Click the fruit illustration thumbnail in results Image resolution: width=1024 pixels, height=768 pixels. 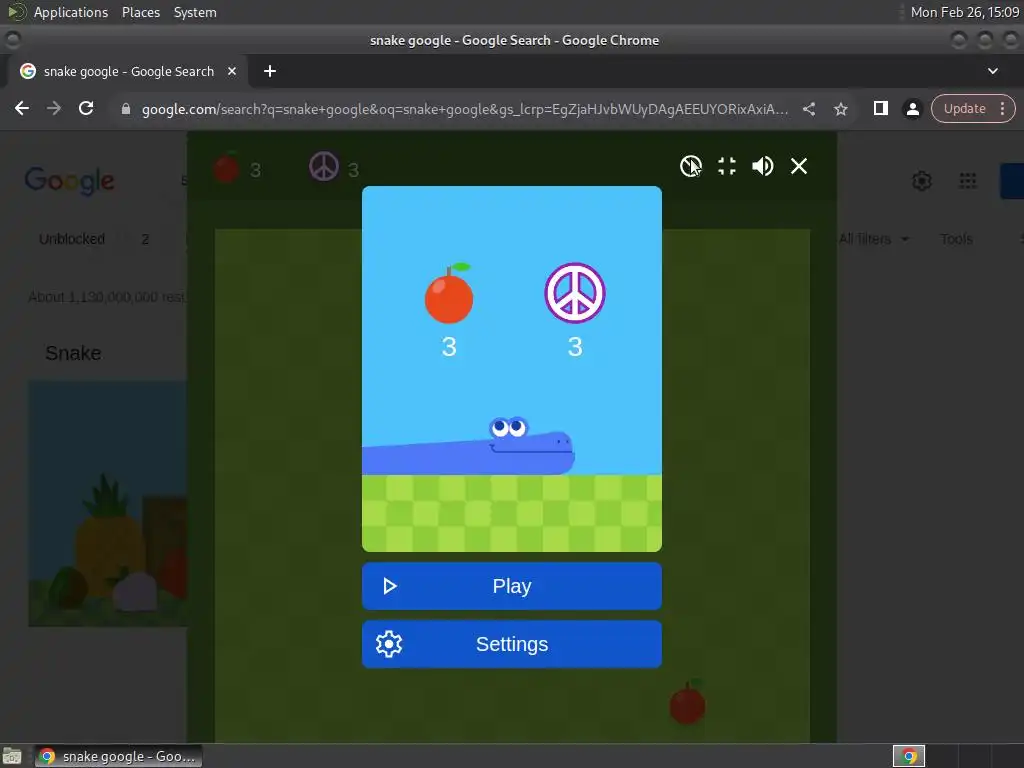coord(108,504)
